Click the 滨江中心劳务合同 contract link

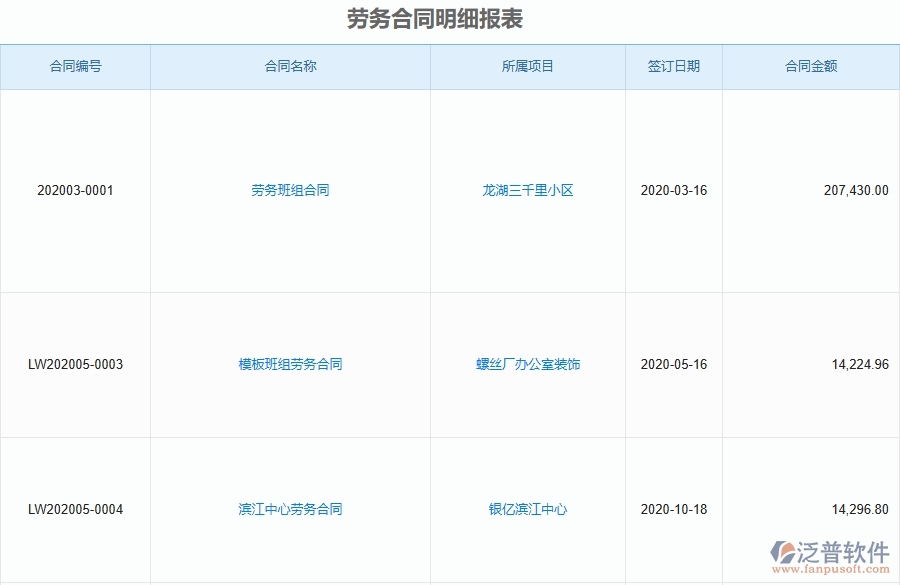coord(290,509)
